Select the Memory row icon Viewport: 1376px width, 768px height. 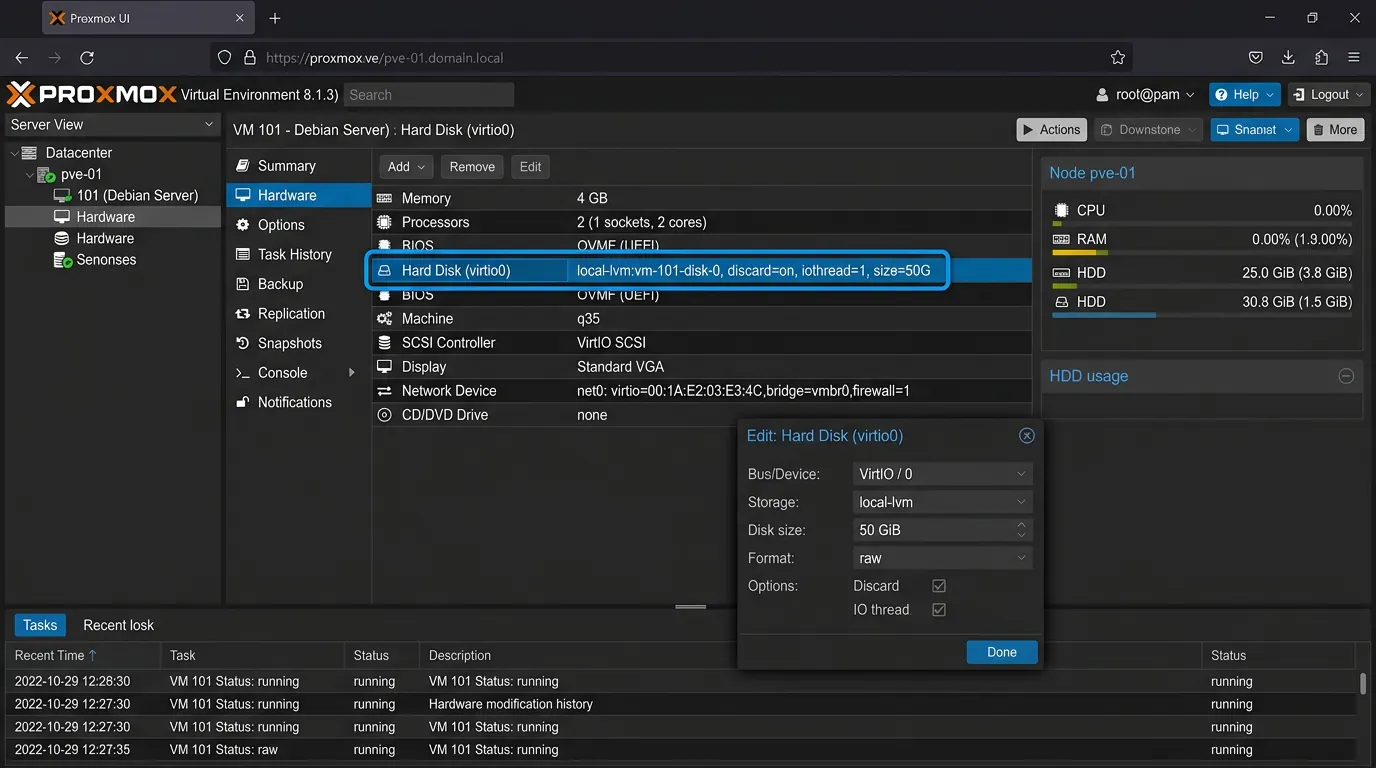[384, 198]
